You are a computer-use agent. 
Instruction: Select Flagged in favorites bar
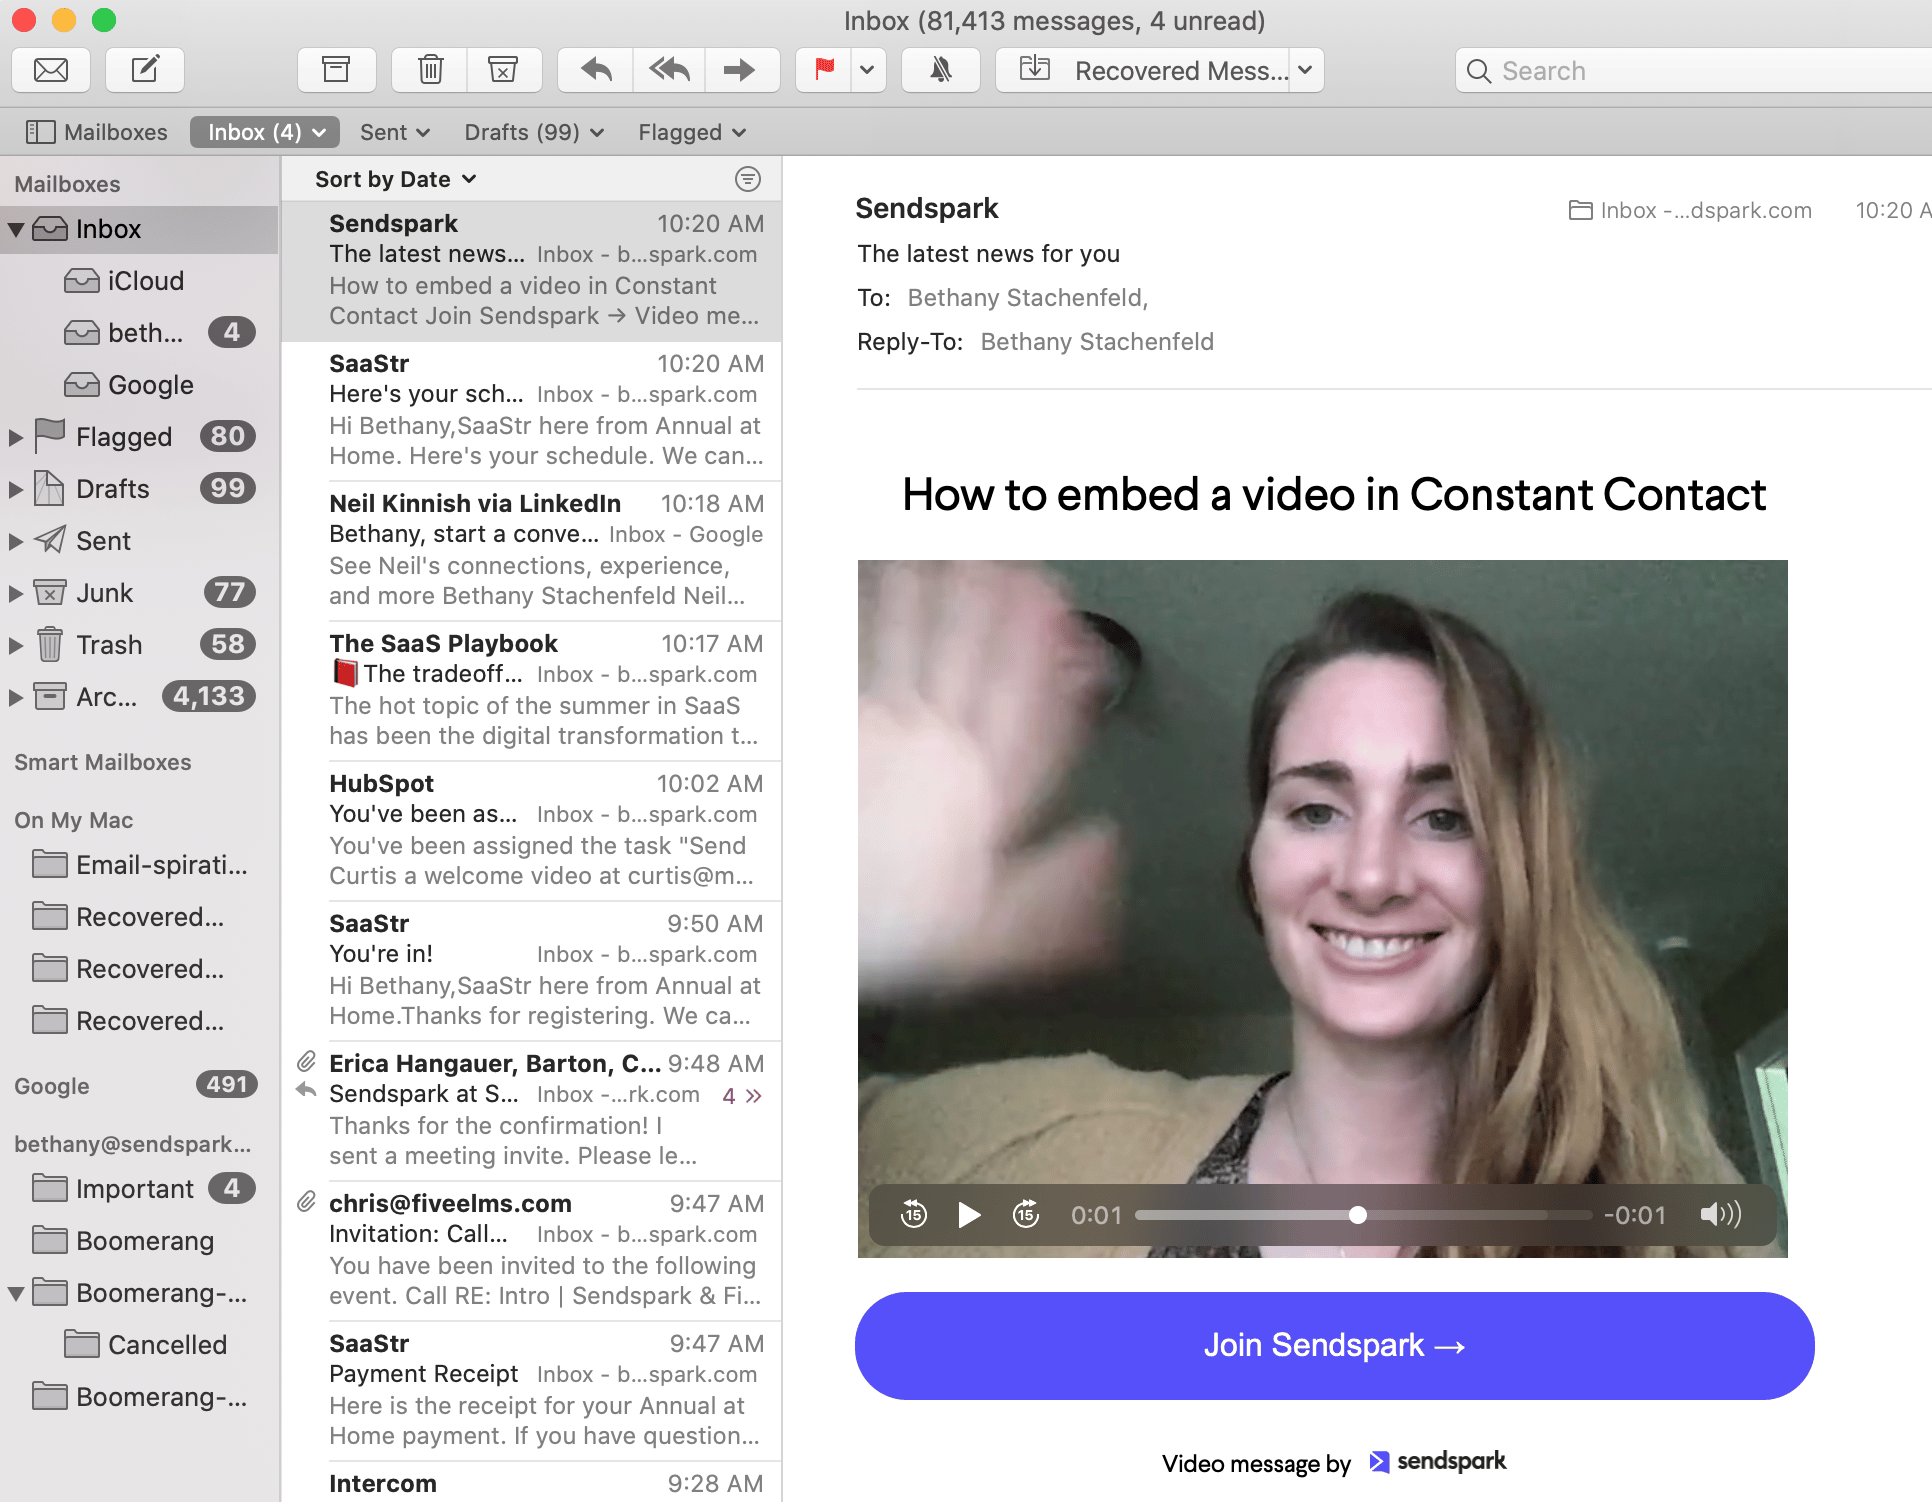(x=692, y=132)
